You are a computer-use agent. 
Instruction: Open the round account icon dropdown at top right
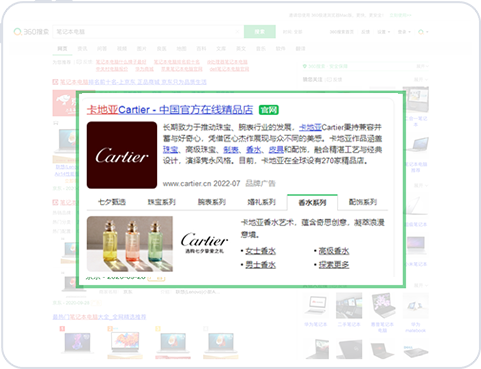(423, 32)
